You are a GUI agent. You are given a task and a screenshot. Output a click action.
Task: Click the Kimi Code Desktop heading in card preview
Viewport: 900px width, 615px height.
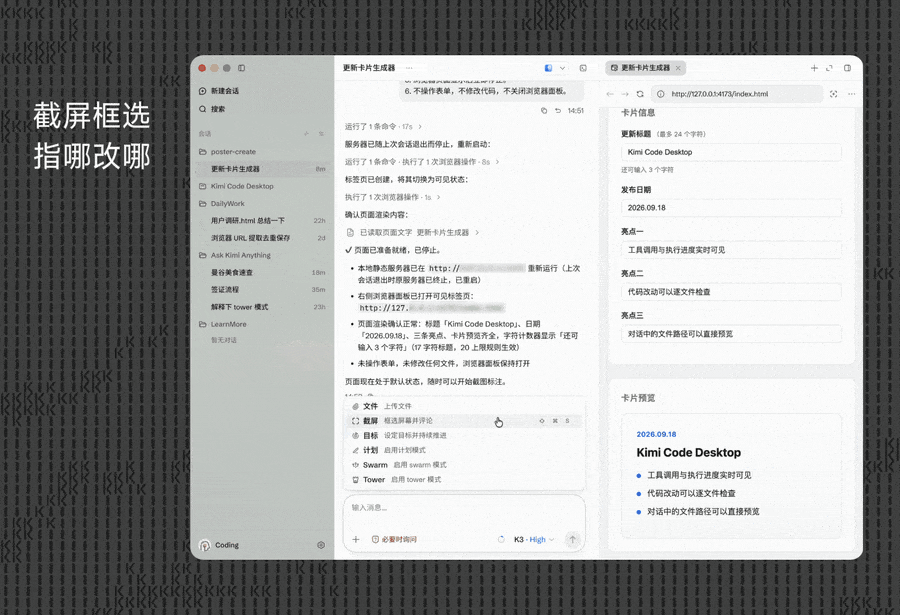coord(688,452)
